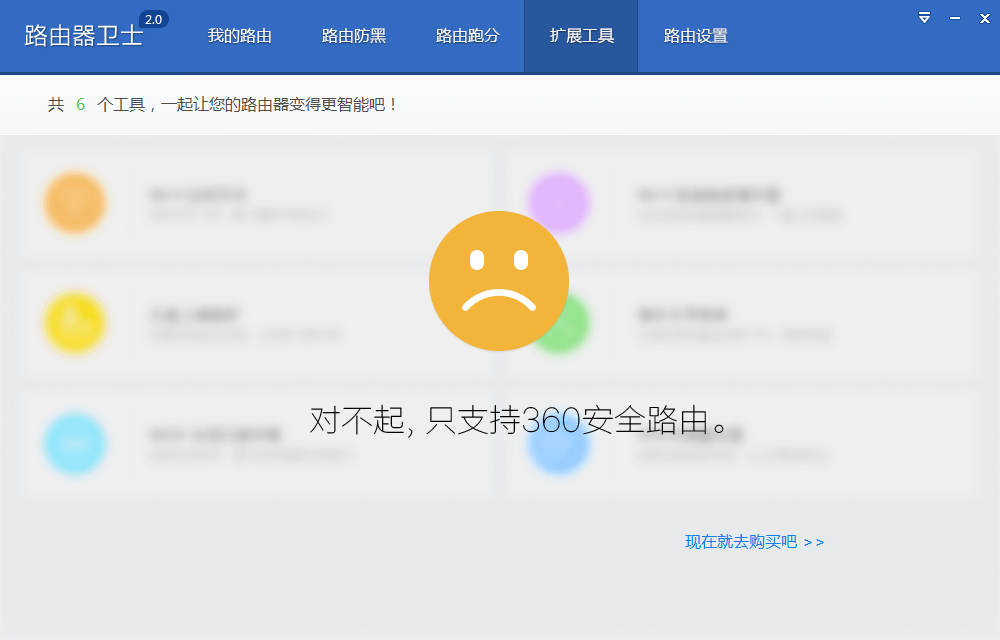Select the 扩展工具 tab
1000x640 pixels.
(581, 36)
